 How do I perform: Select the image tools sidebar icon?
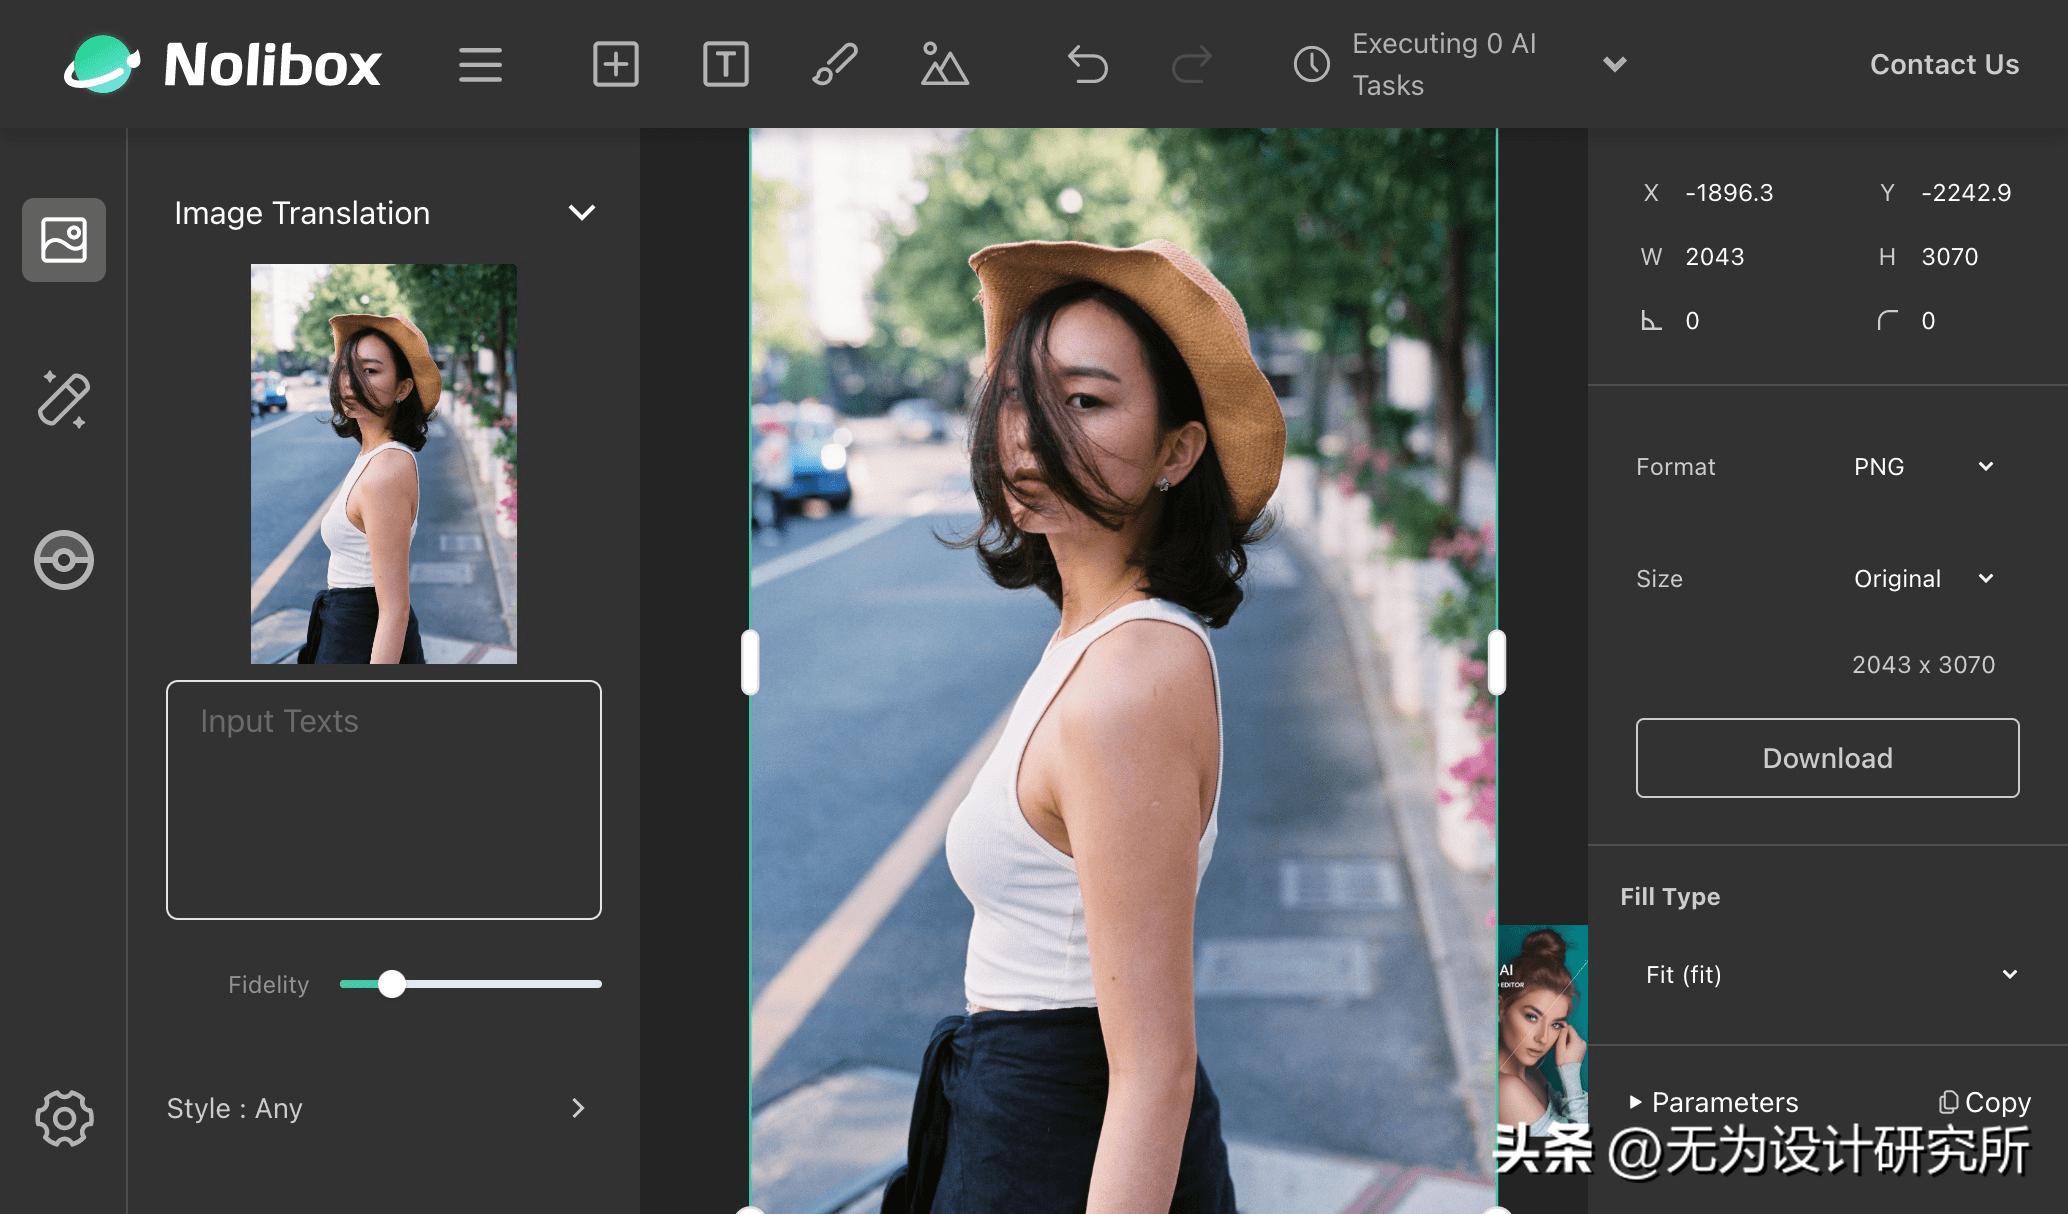point(64,240)
